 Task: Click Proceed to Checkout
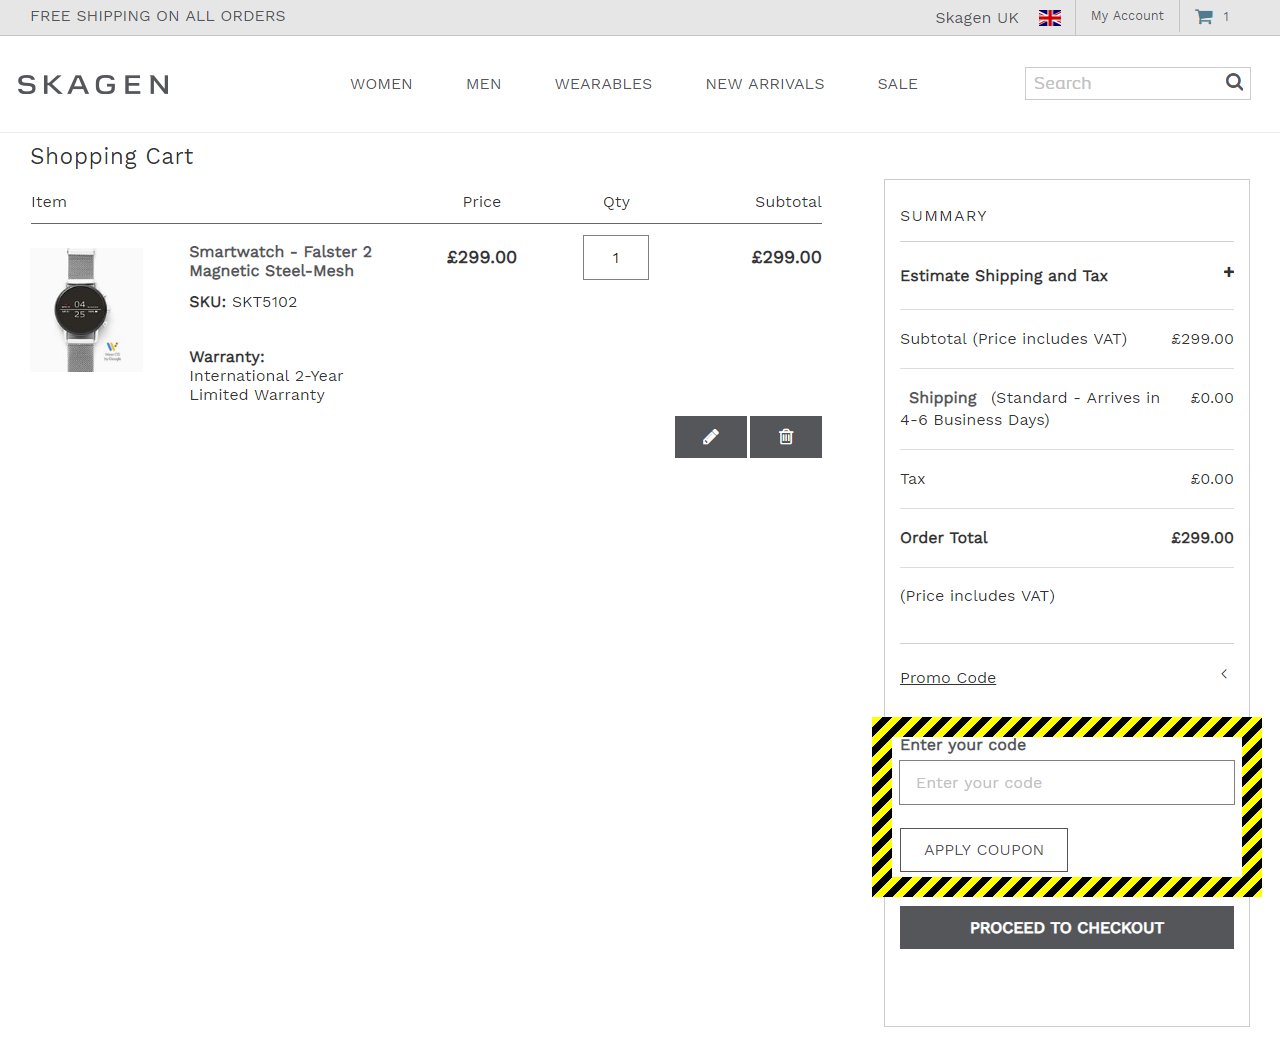[1066, 928]
